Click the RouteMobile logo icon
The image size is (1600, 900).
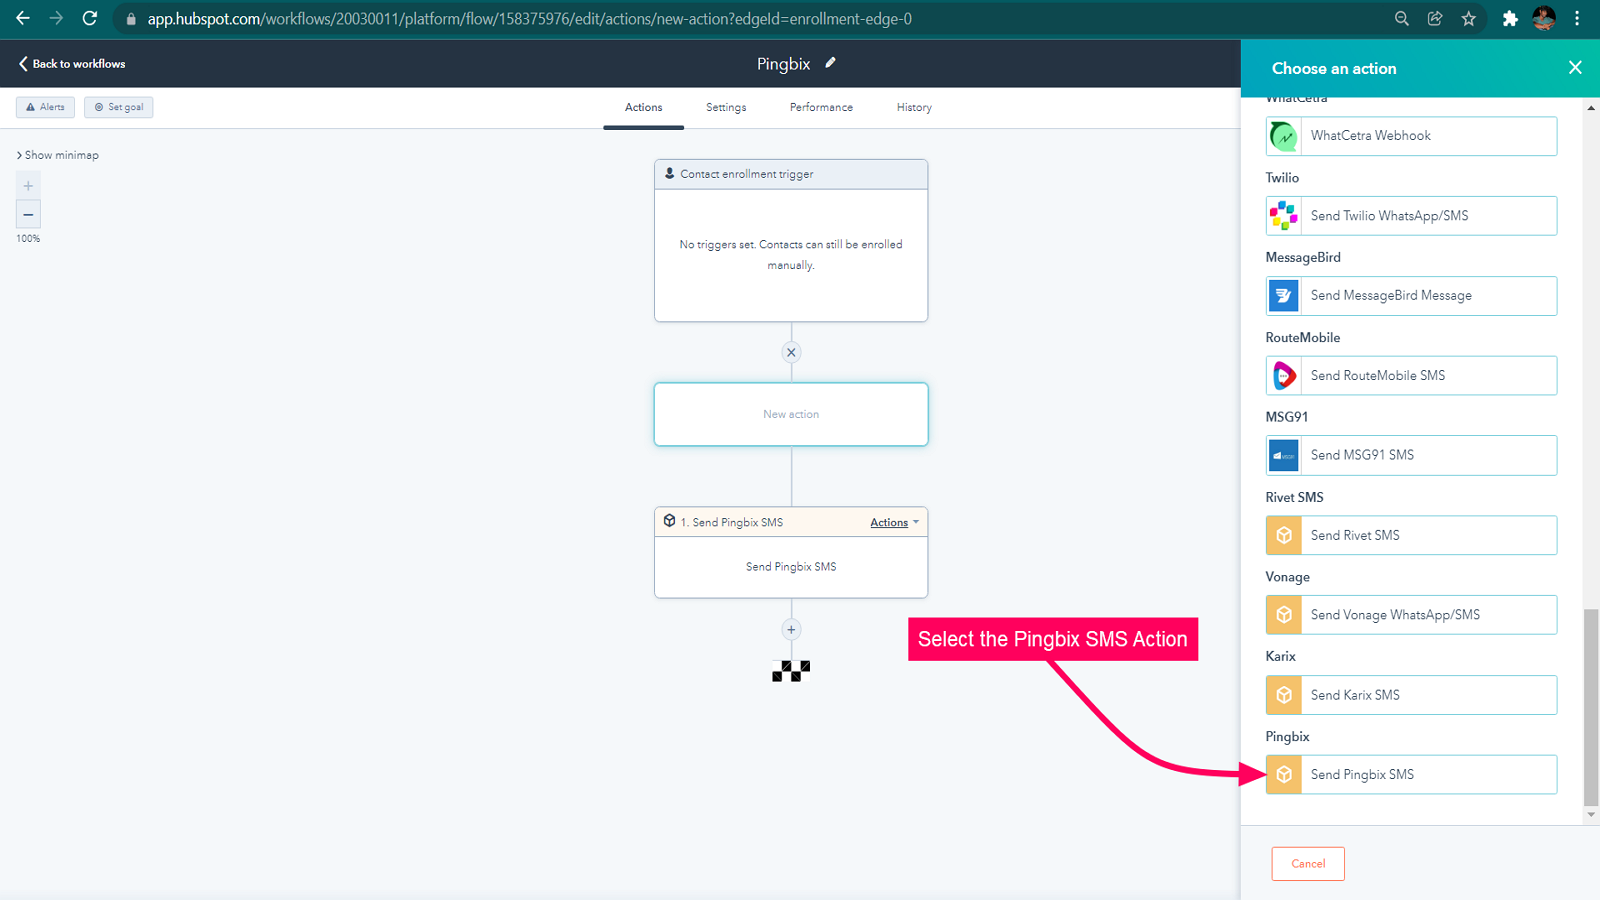pos(1283,376)
